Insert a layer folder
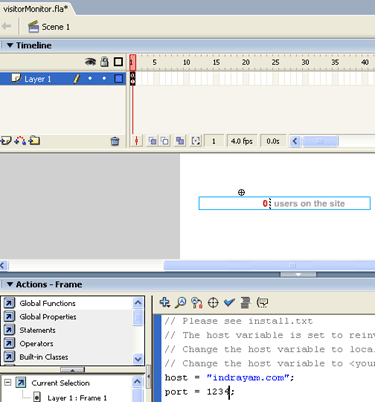 click(x=34, y=141)
